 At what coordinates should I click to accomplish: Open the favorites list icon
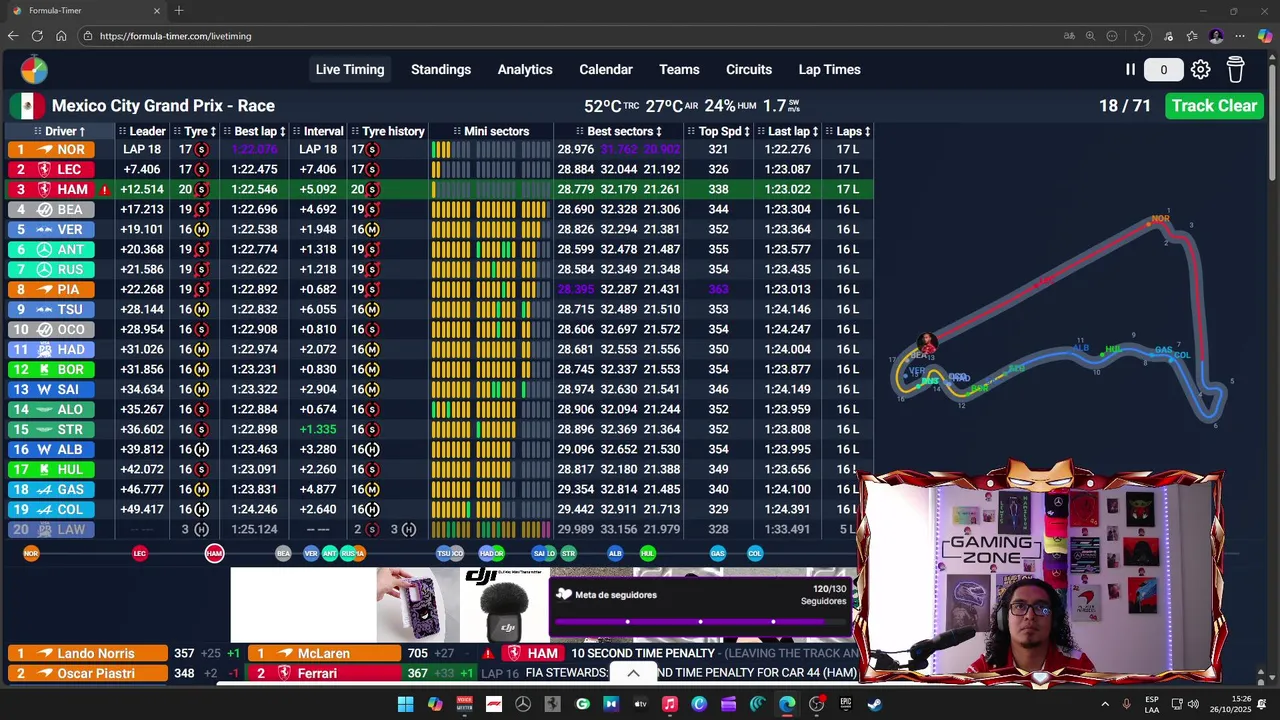(x=1192, y=36)
